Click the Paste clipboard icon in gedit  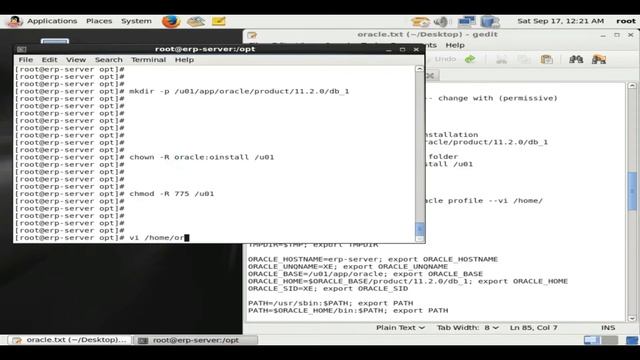click(547, 60)
